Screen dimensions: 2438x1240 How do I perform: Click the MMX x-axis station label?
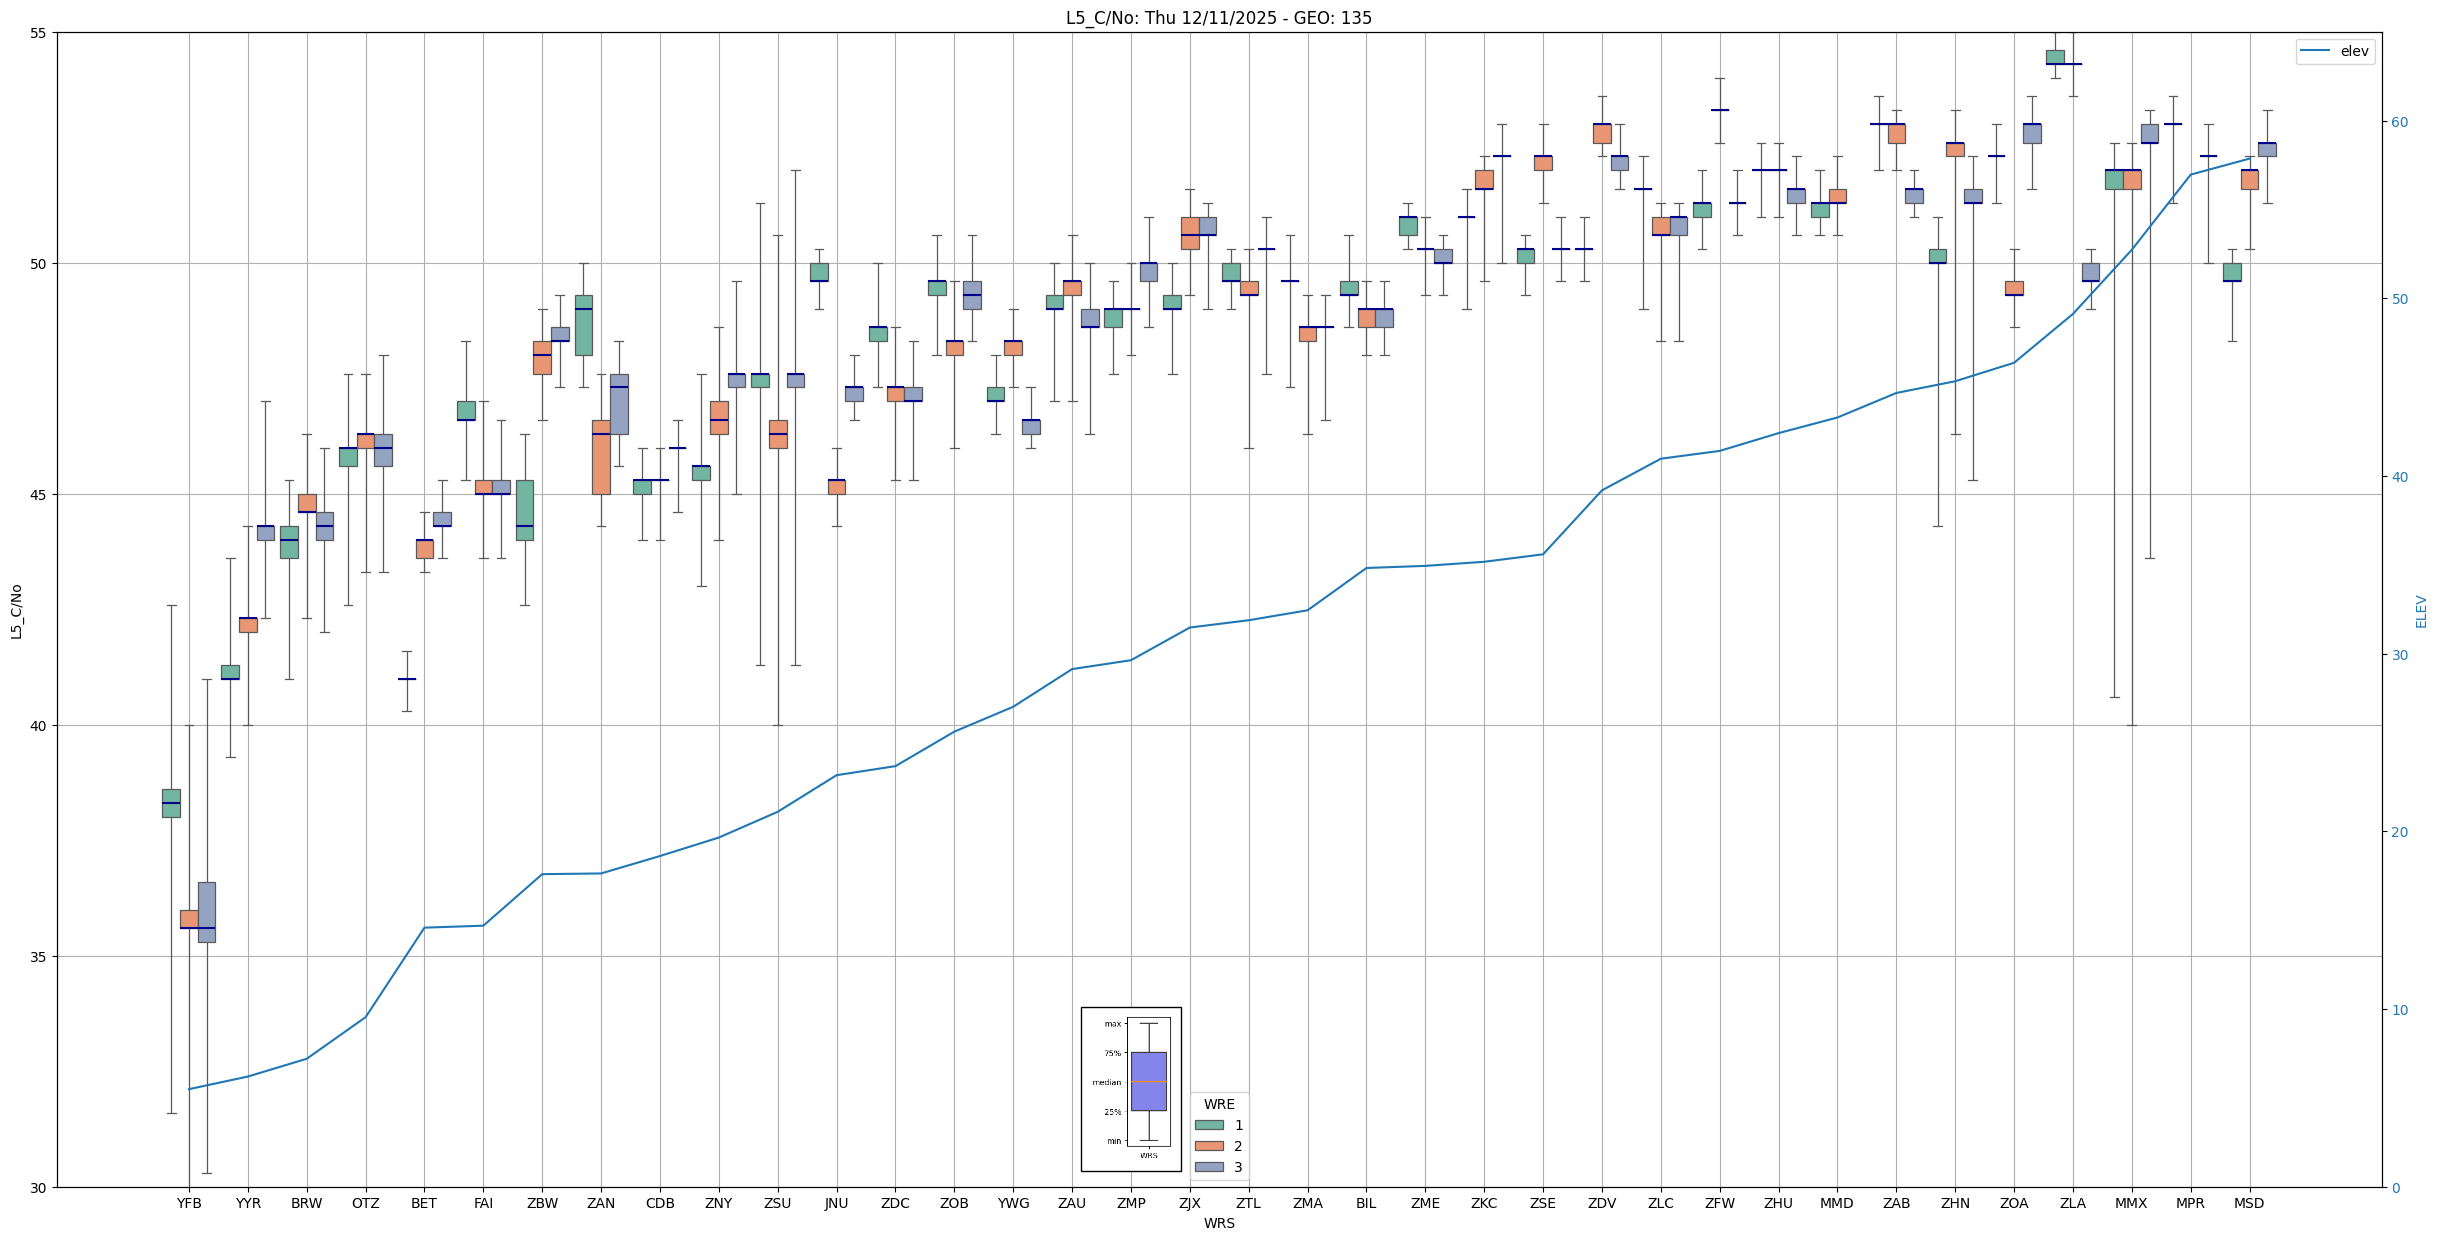[2131, 1203]
